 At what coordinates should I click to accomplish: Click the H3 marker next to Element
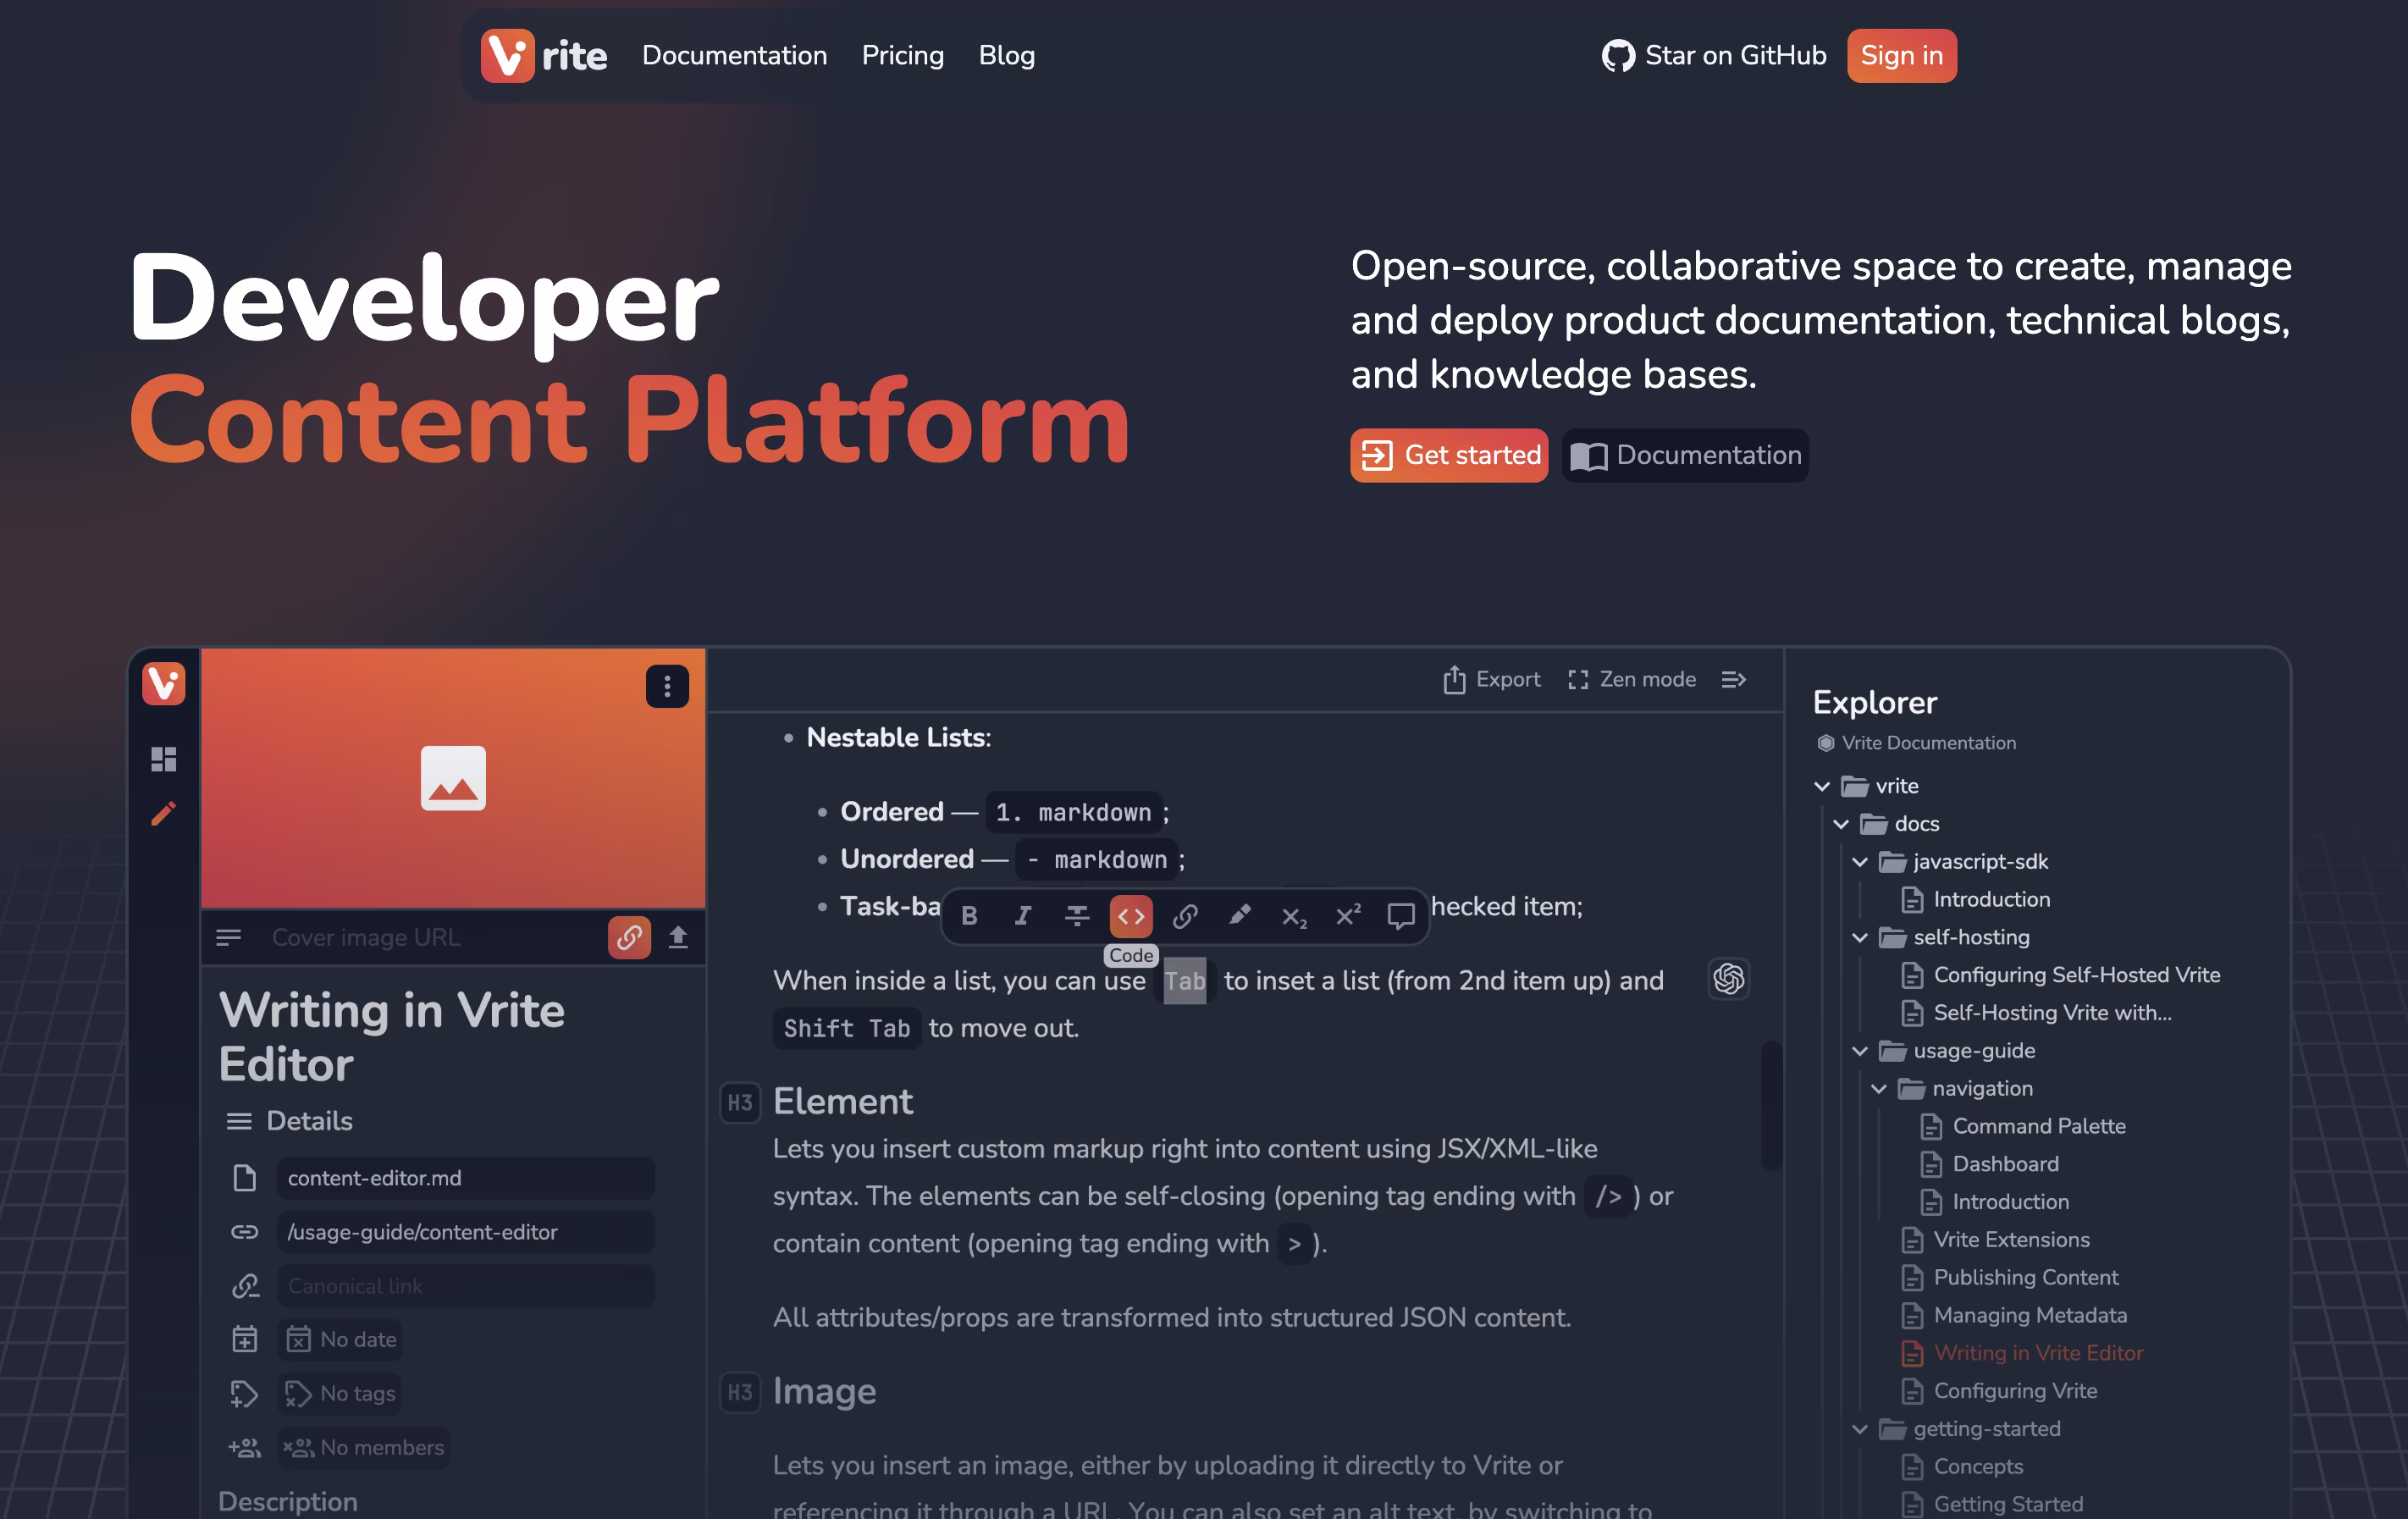[x=740, y=1102]
